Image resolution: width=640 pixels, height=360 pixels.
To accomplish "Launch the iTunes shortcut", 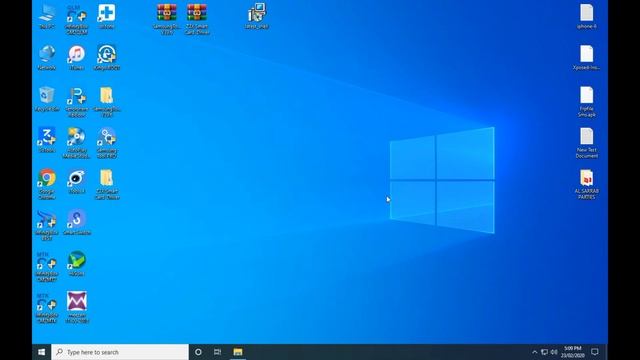I will click(77, 58).
